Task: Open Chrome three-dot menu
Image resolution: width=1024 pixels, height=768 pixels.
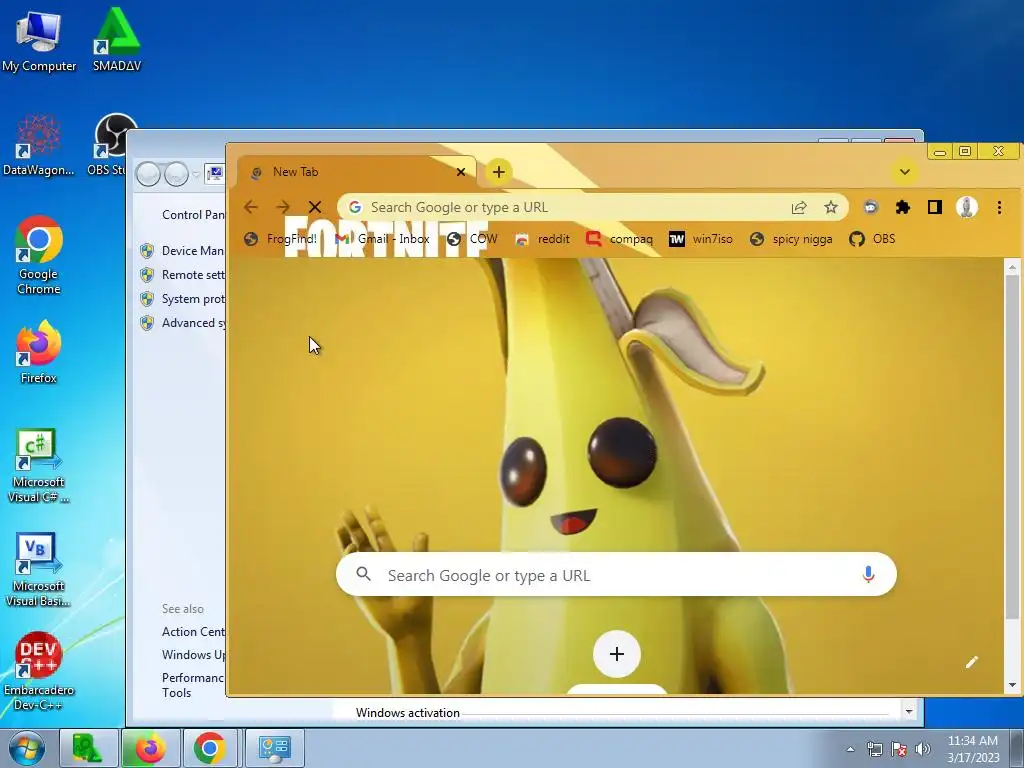Action: (x=999, y=207)
